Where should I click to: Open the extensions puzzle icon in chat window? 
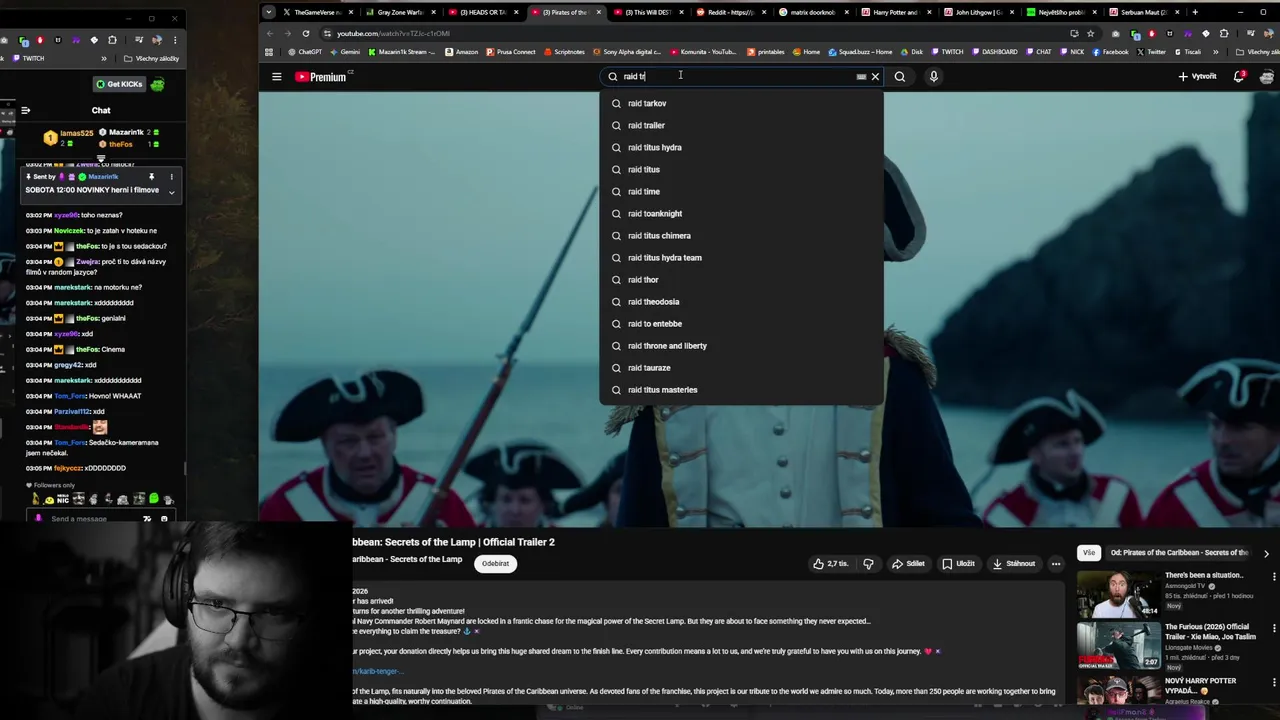112,40
